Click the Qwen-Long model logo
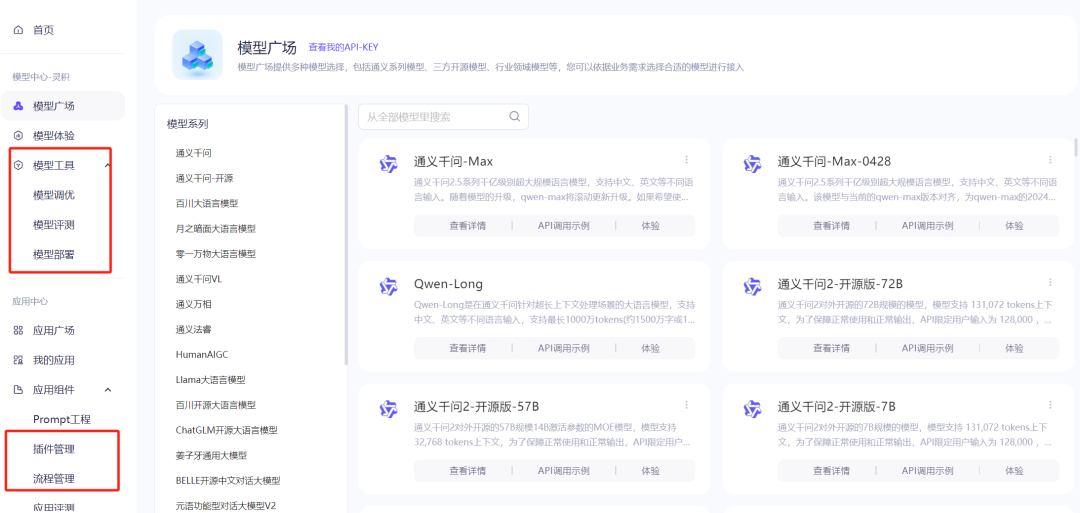Viewport: 1080px width, 513px height. point(388,286)
